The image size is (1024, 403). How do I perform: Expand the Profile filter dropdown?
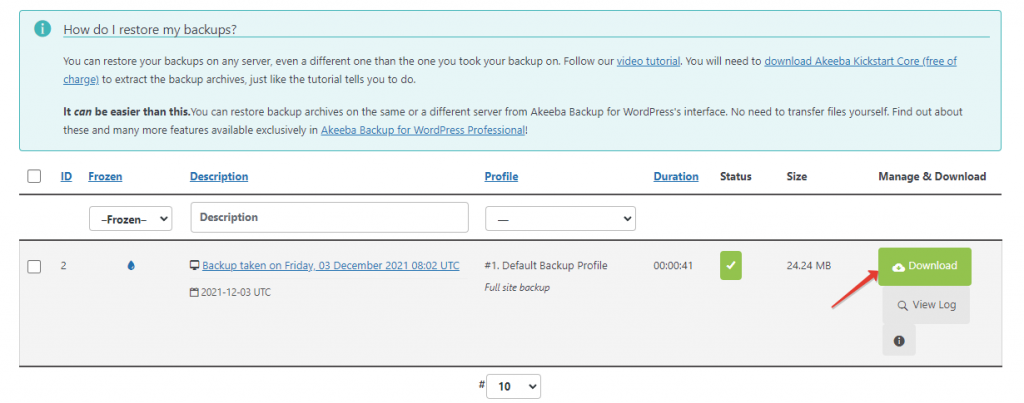point(560,219)
